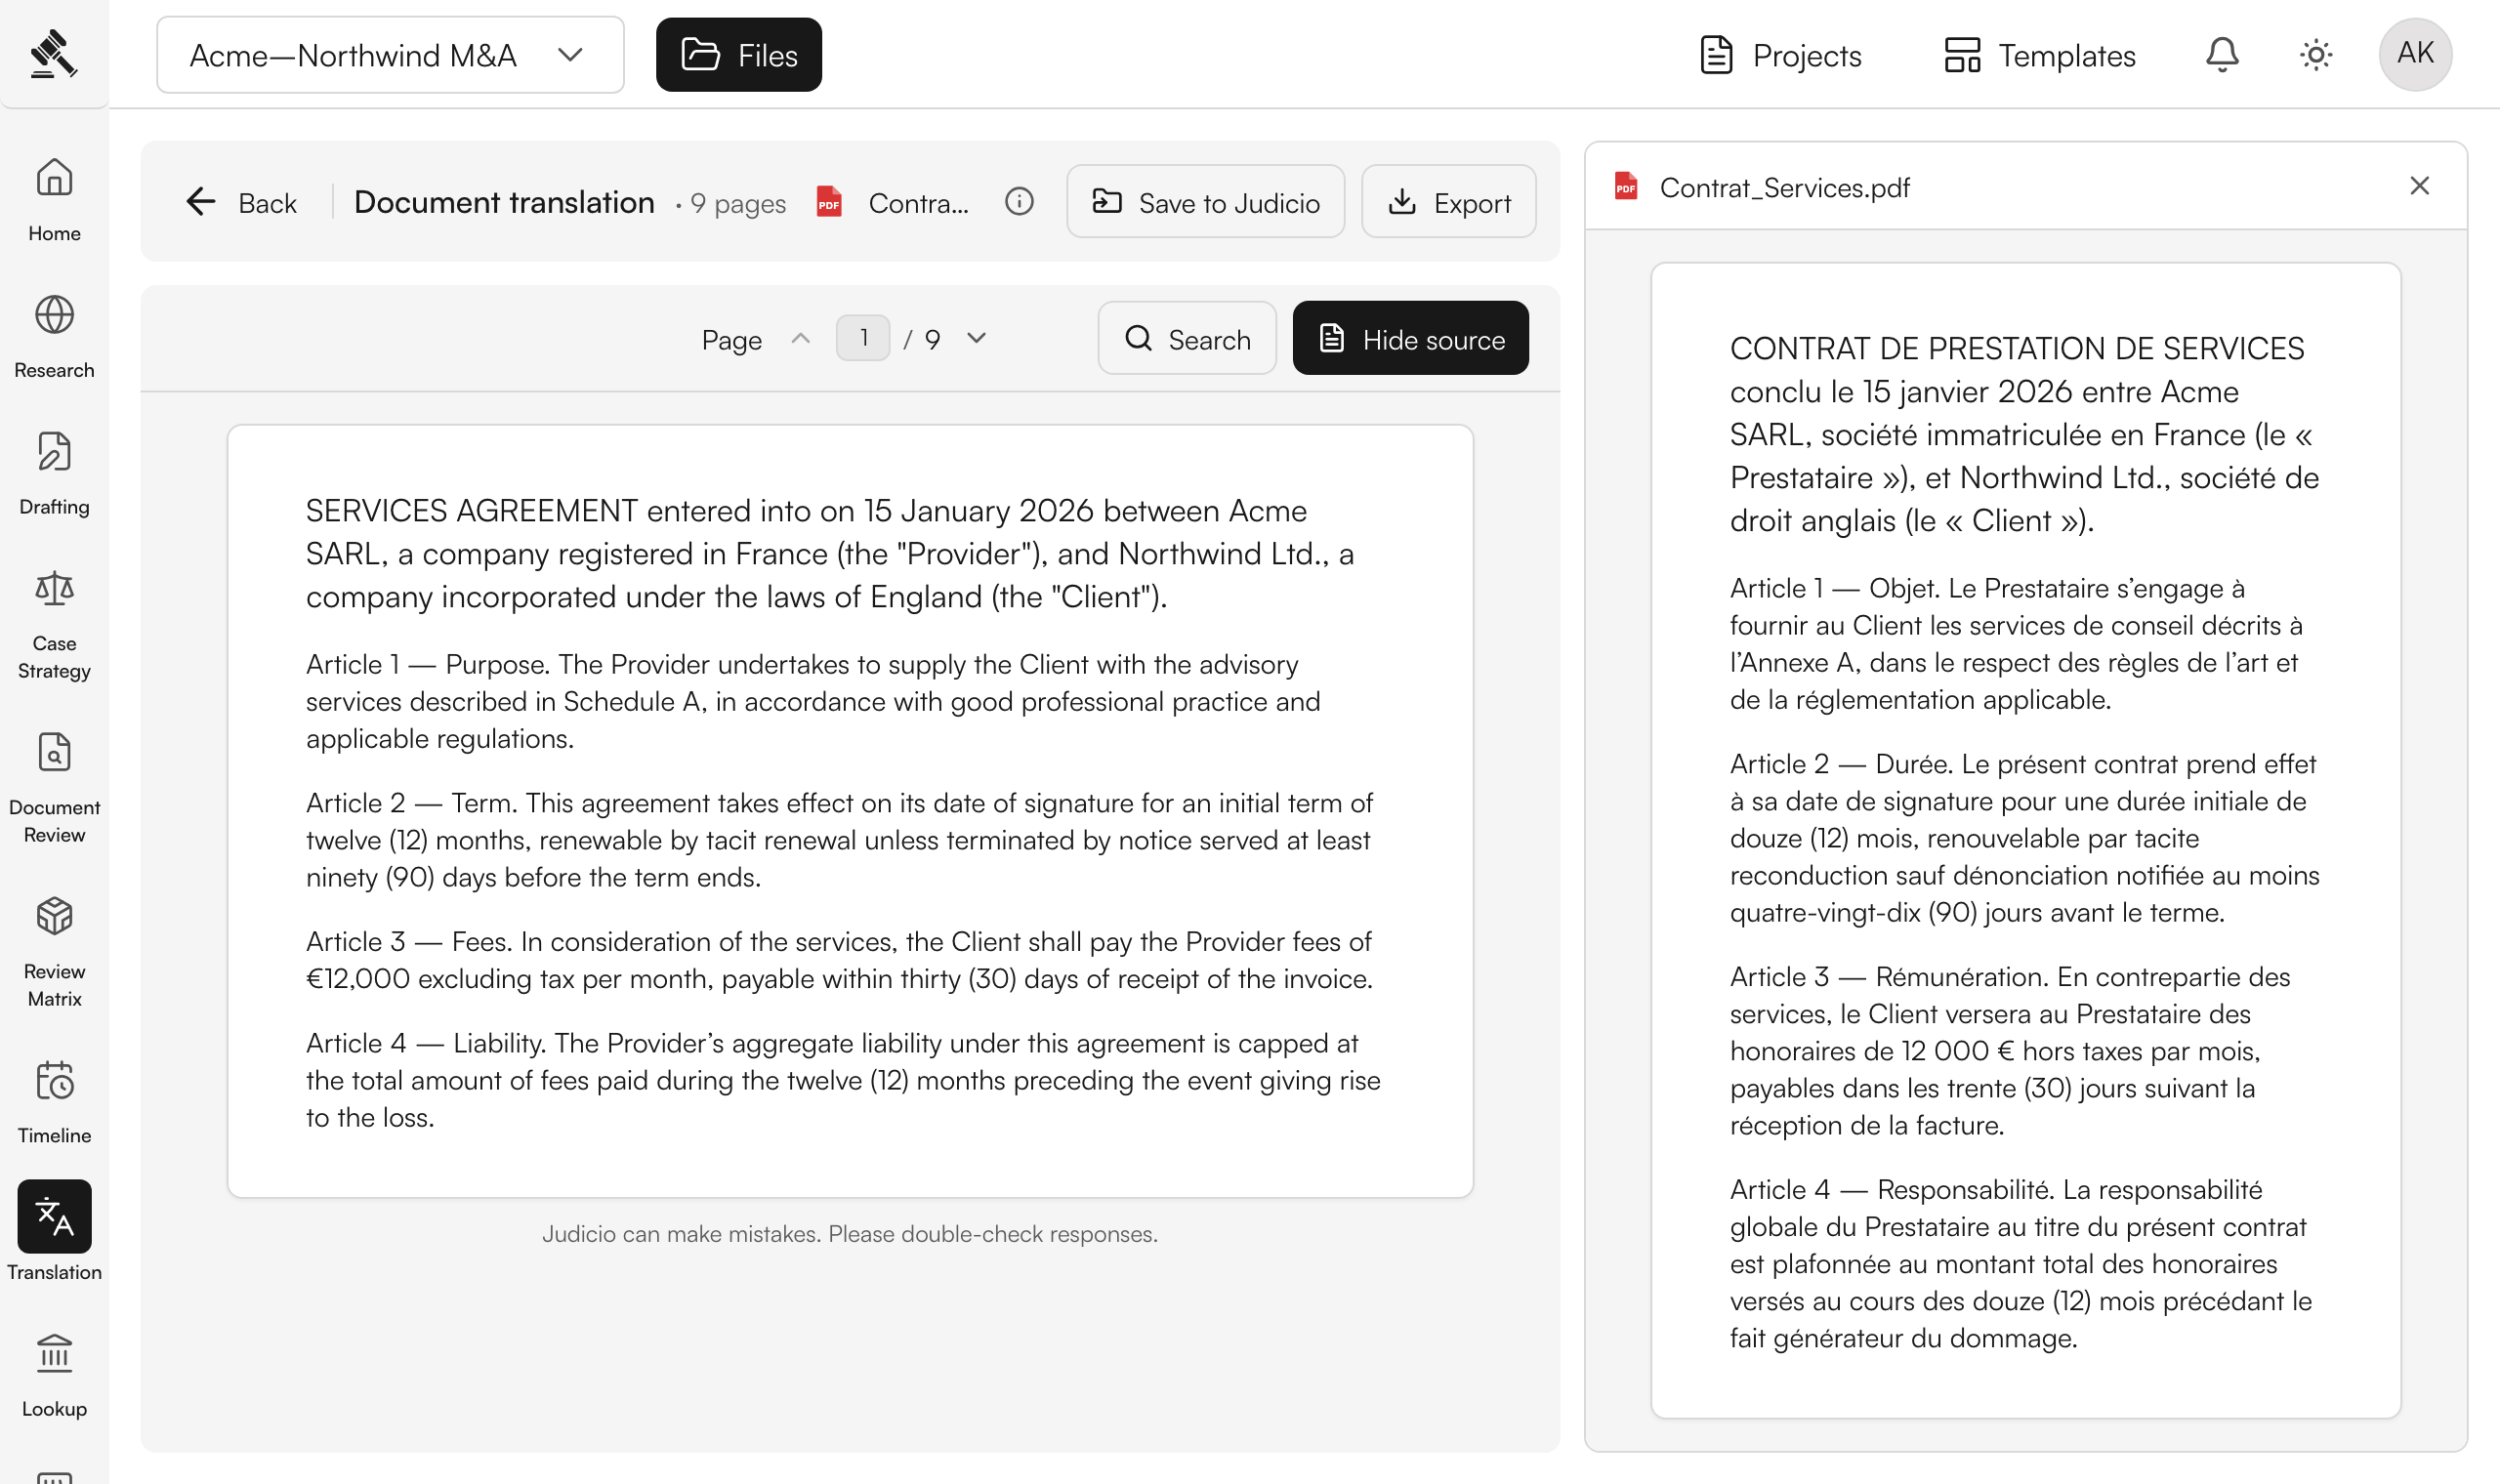Click Save to Judicio
This screenshot has width=2500, height=1484.
(1205, 202)
